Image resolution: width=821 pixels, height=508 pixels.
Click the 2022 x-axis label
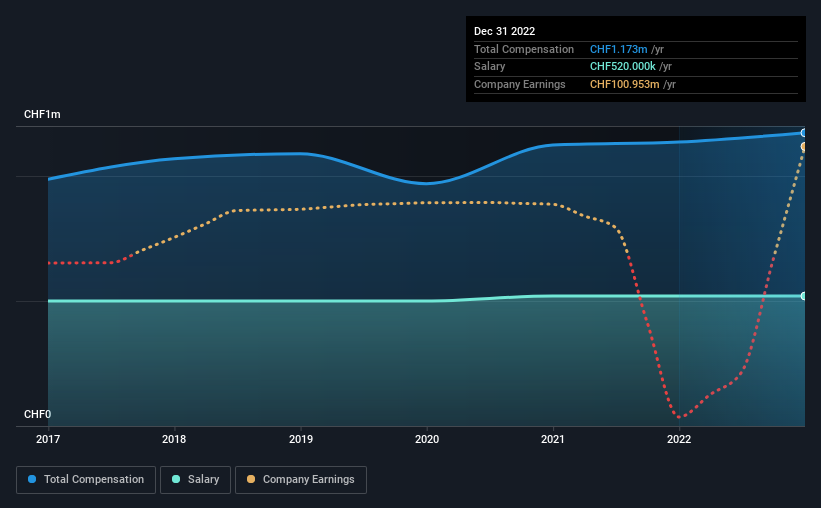pyautogui.click(x=679, y=439)
